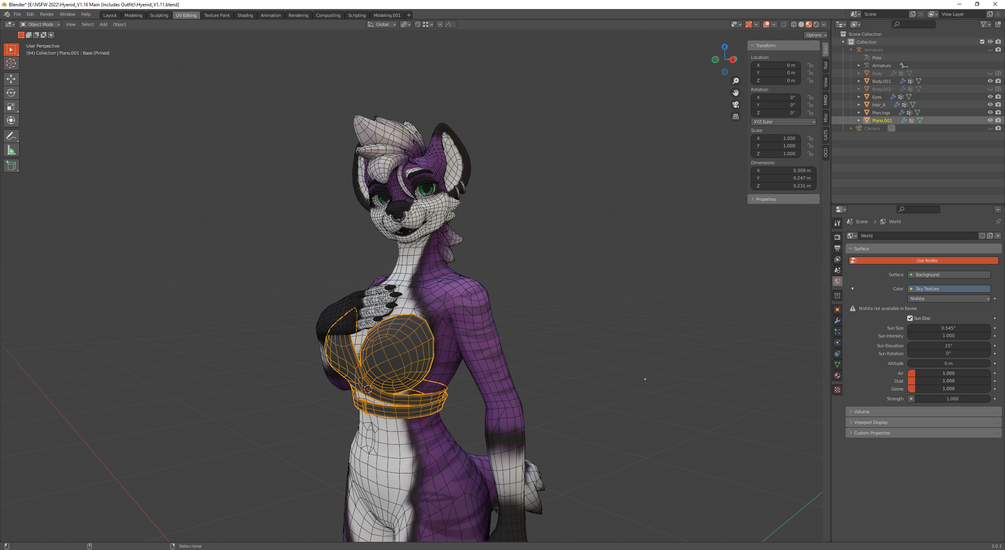Switch to the Shading workspace tab
The height and width of the screenshot is (550, 1005).
click(245, 15)
